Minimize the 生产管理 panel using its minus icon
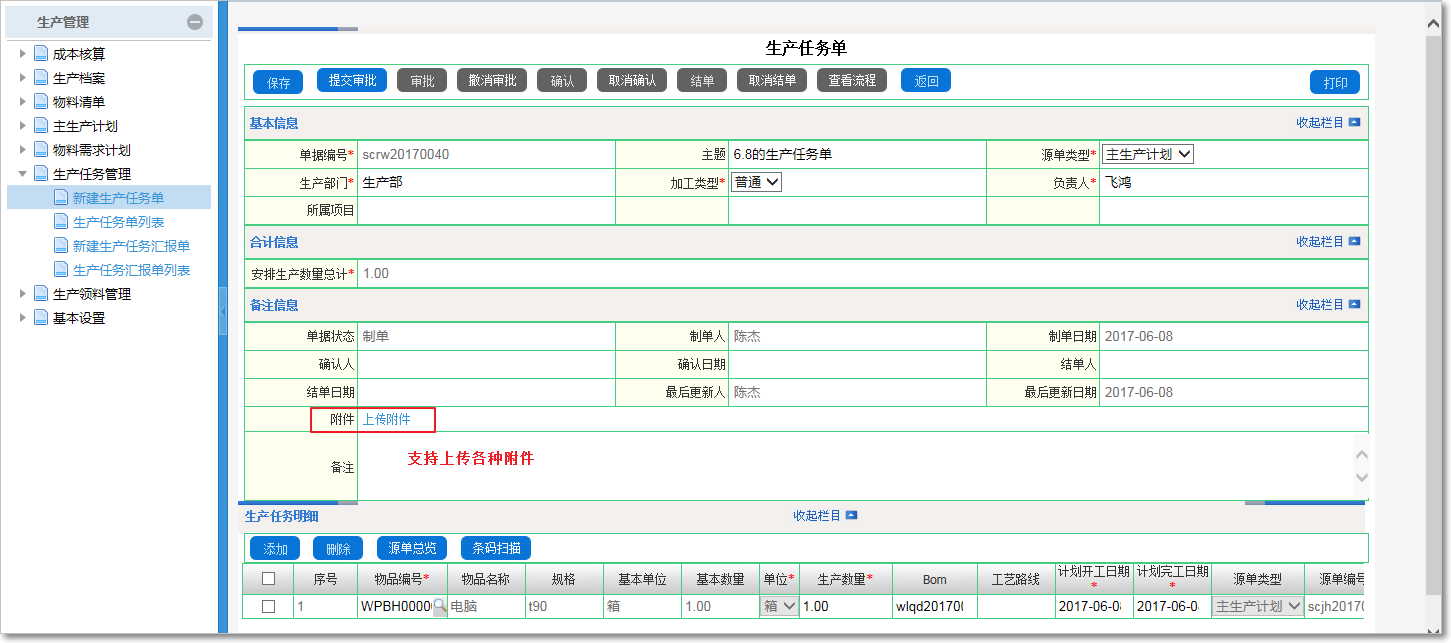This screenshot has width=1451, height=643. click(197, 20)
